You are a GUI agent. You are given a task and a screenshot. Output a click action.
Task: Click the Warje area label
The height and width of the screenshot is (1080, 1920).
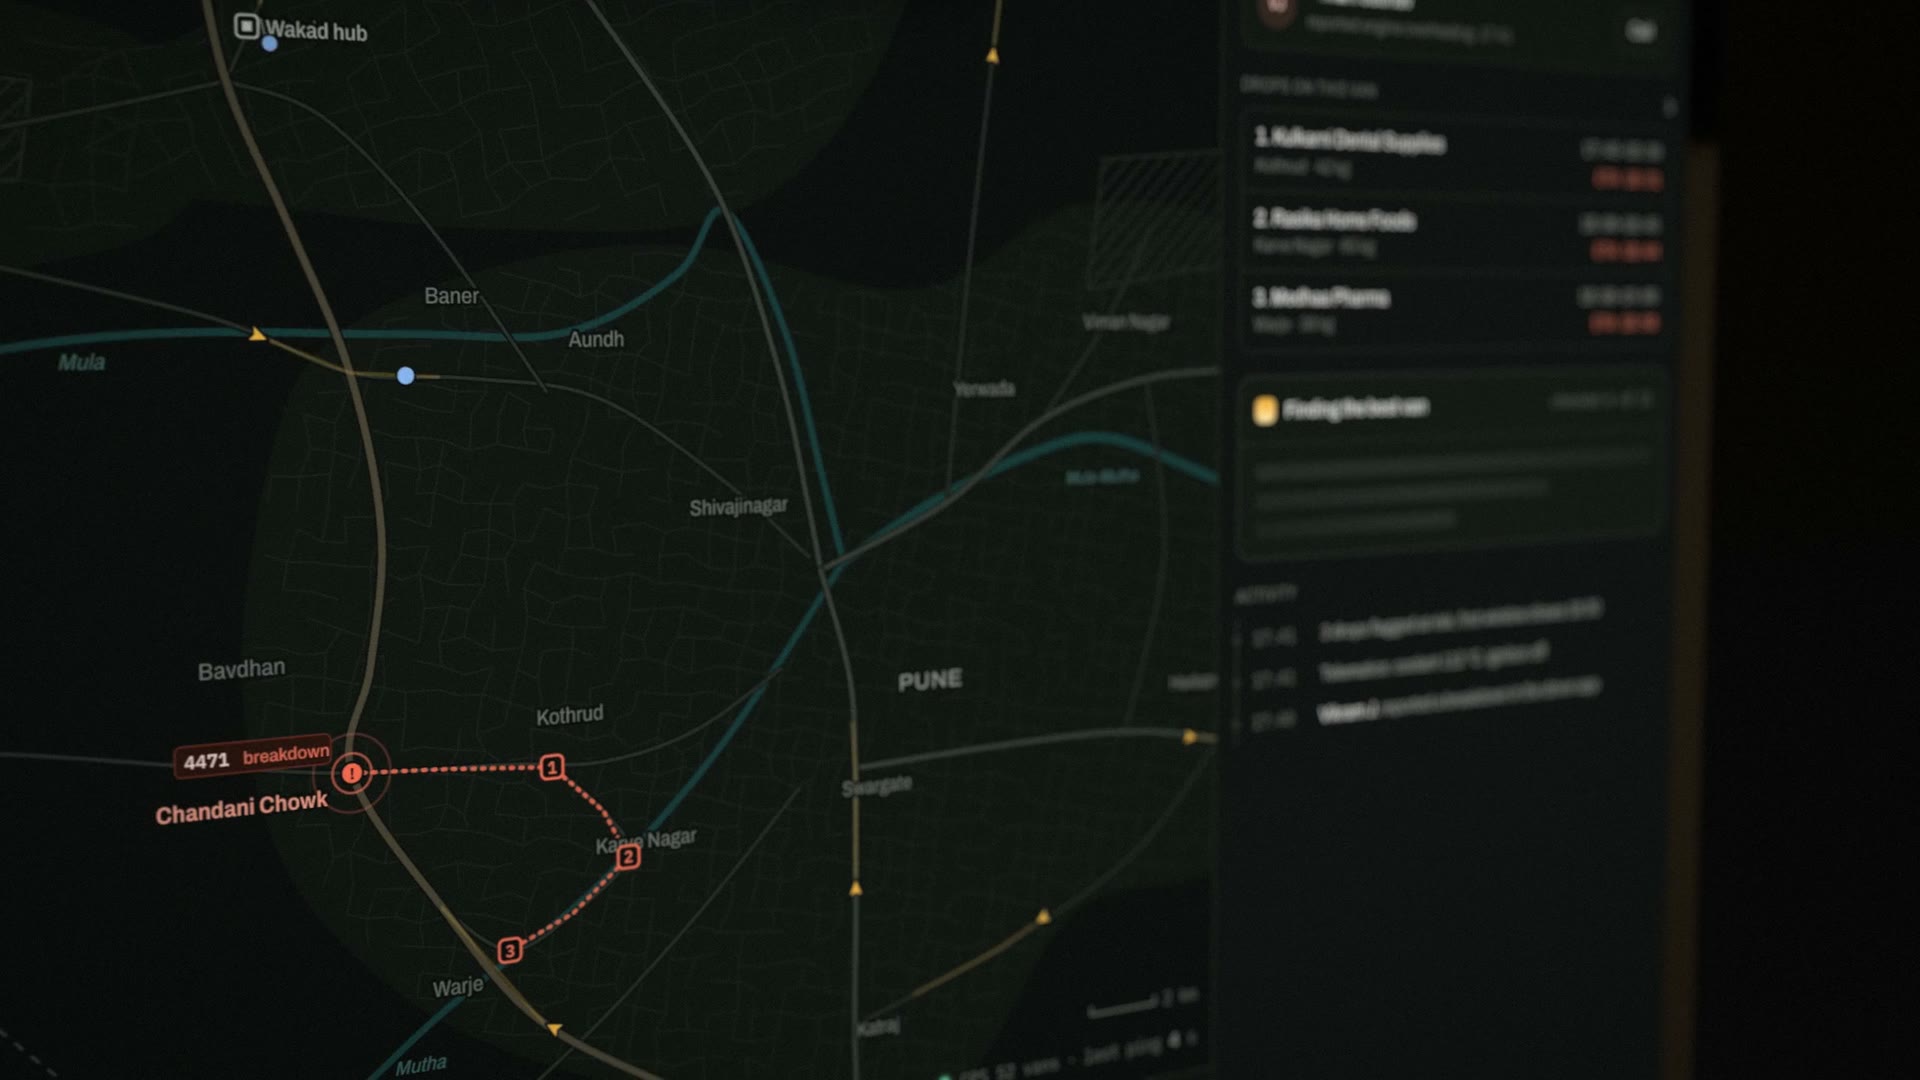458,987
